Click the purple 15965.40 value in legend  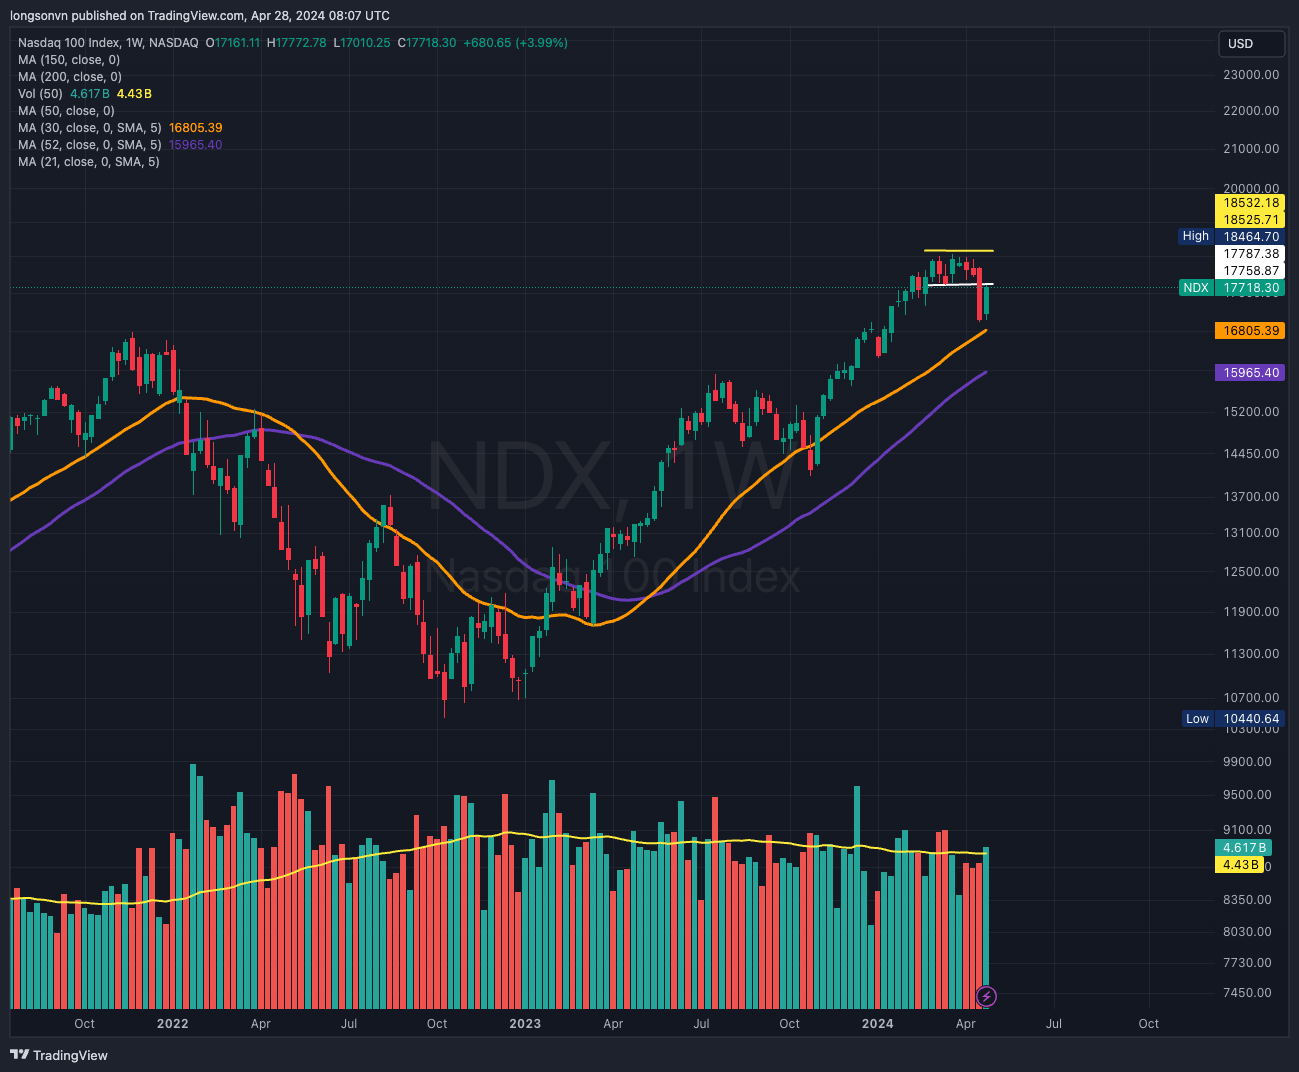point(196,145)
